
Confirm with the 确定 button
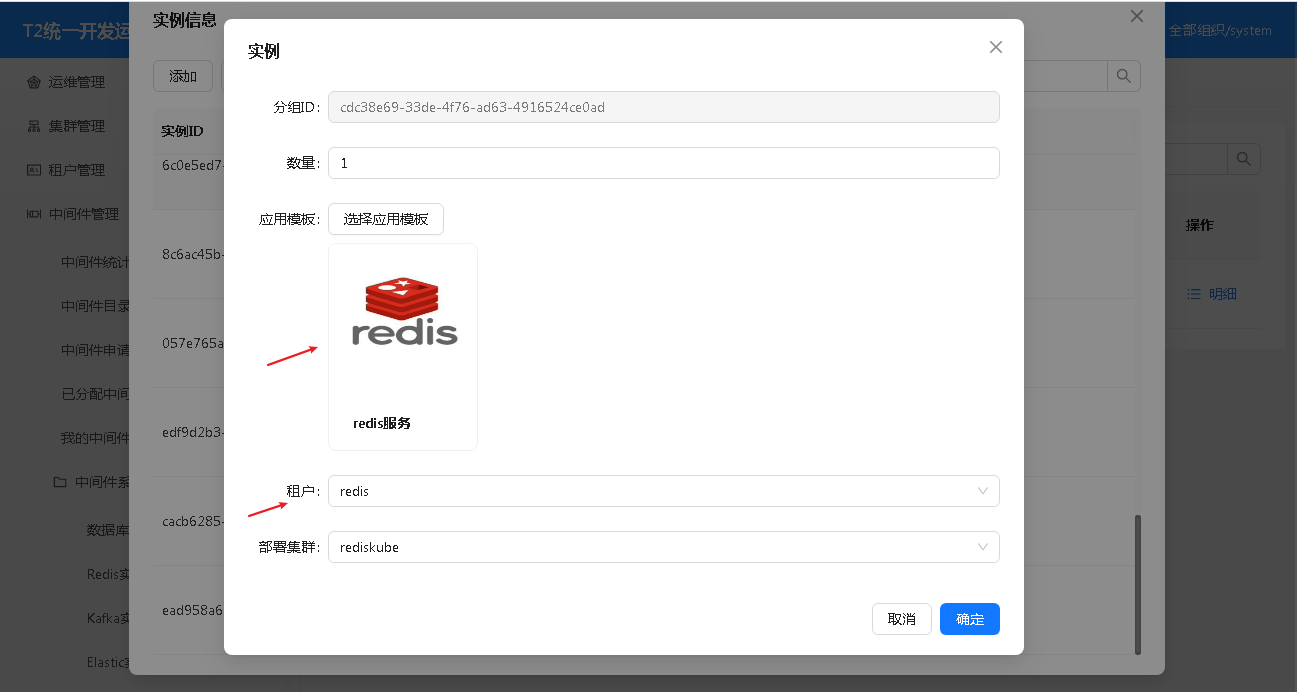[x=970, y=619]
